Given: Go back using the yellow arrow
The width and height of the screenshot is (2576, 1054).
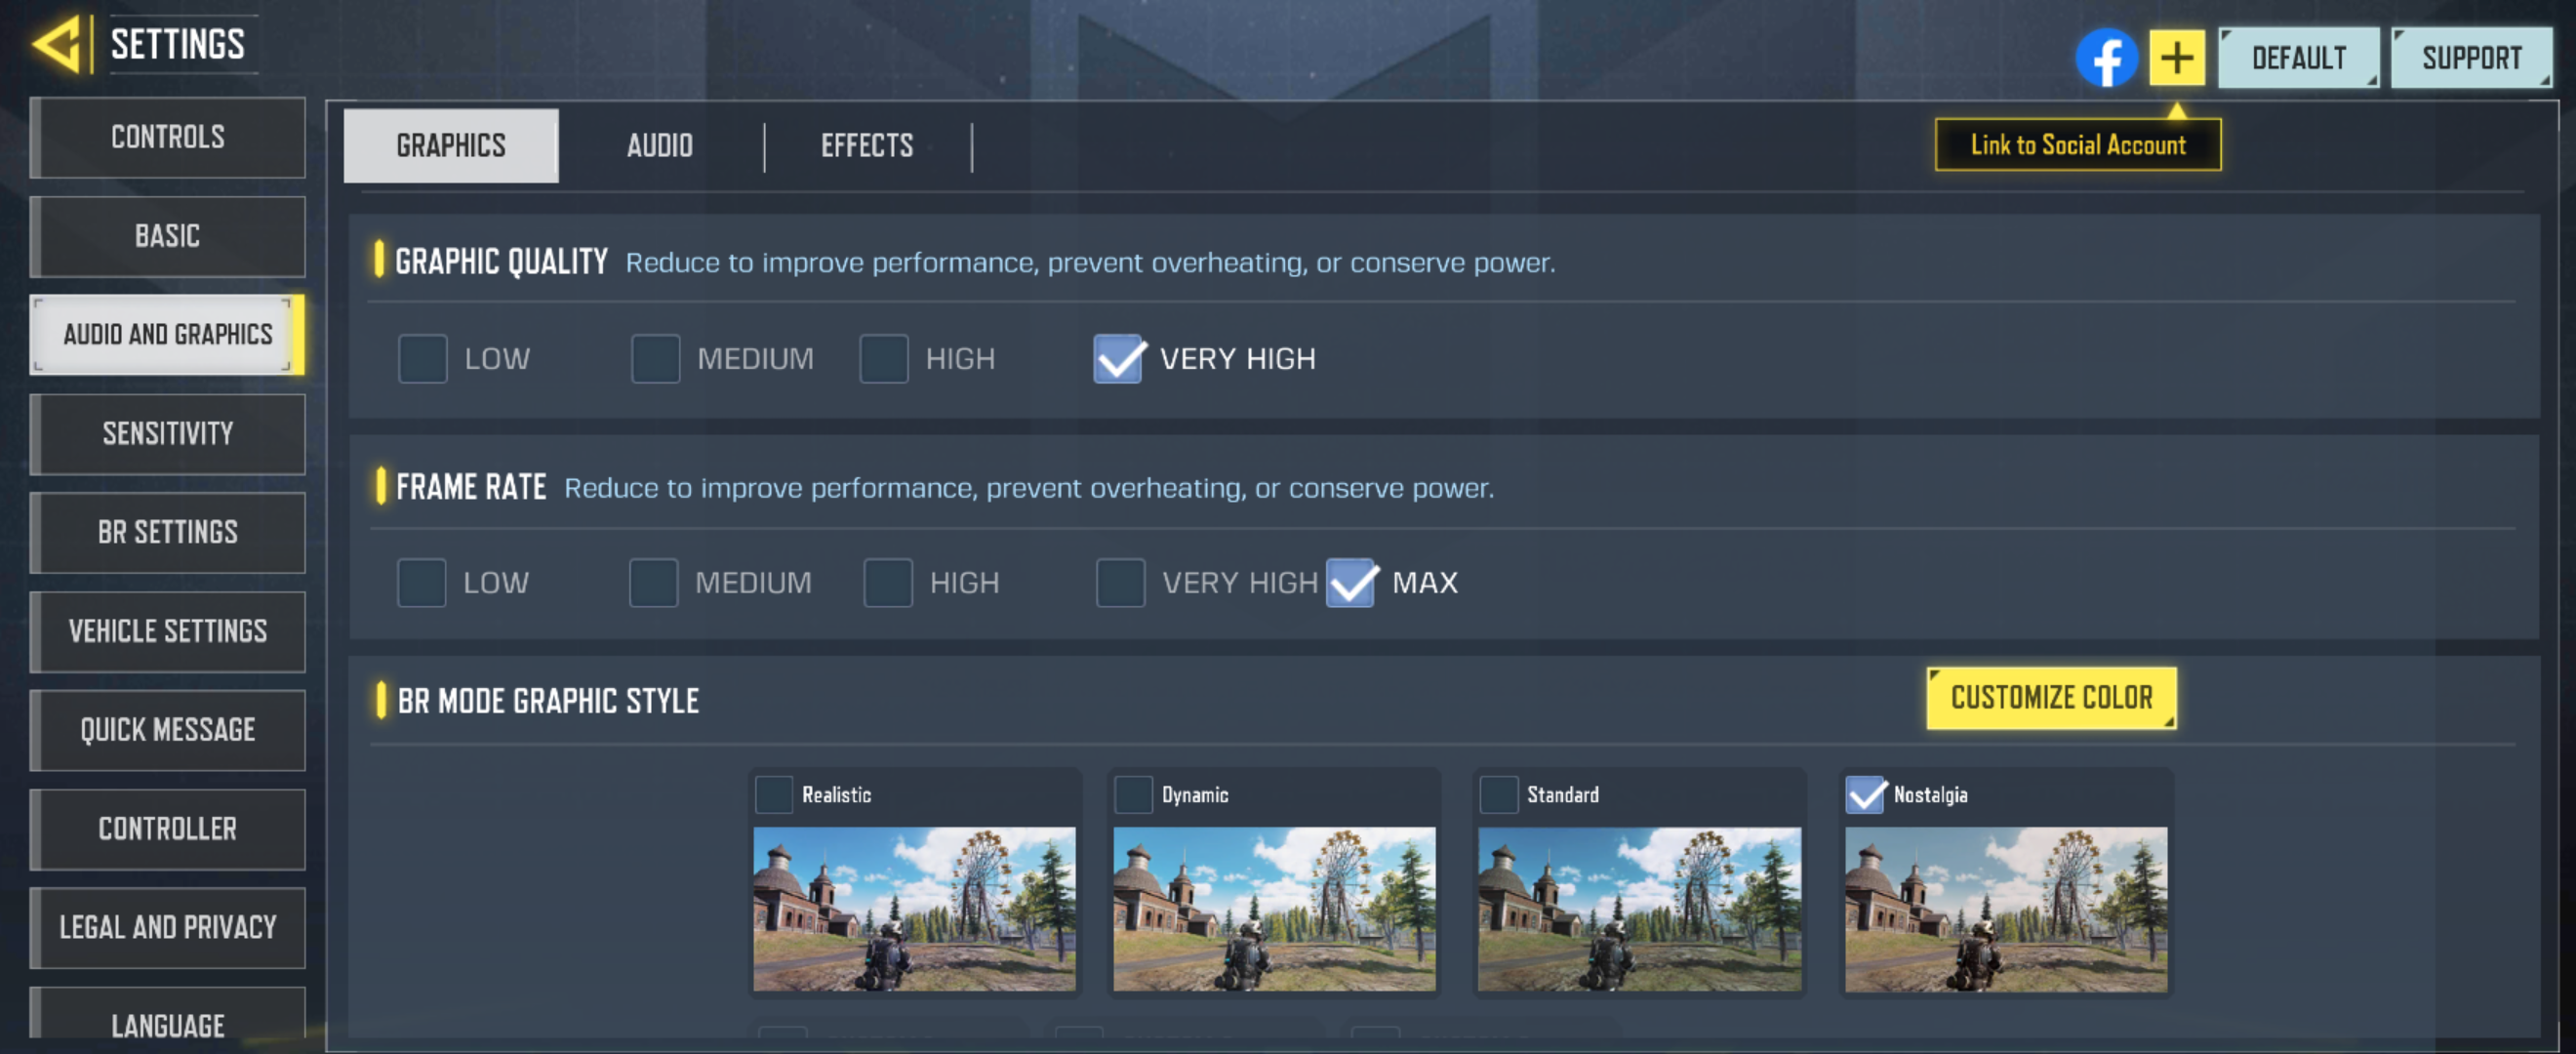Looking at the screenshot, I should click(56, 44).
